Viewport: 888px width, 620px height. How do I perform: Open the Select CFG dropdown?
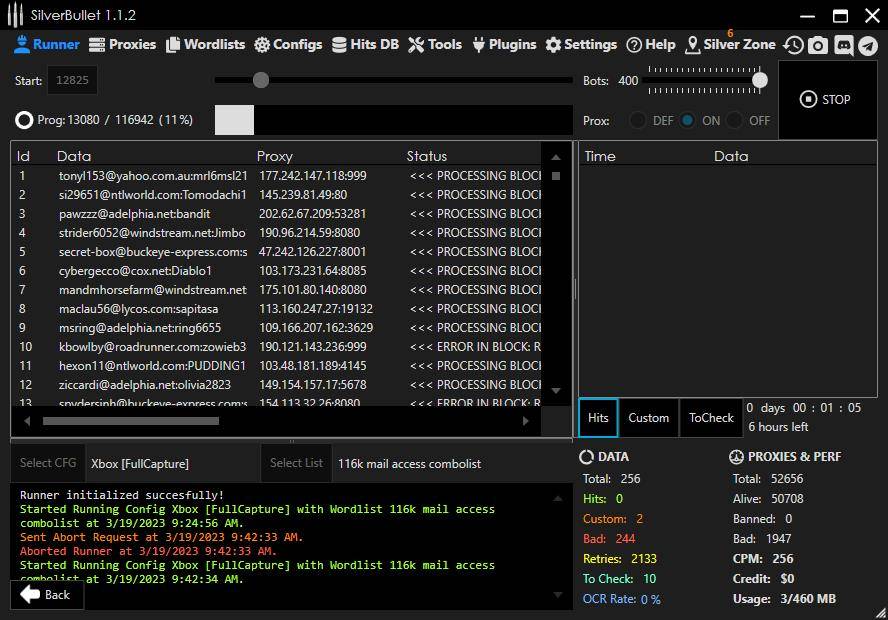coord(47,463)
